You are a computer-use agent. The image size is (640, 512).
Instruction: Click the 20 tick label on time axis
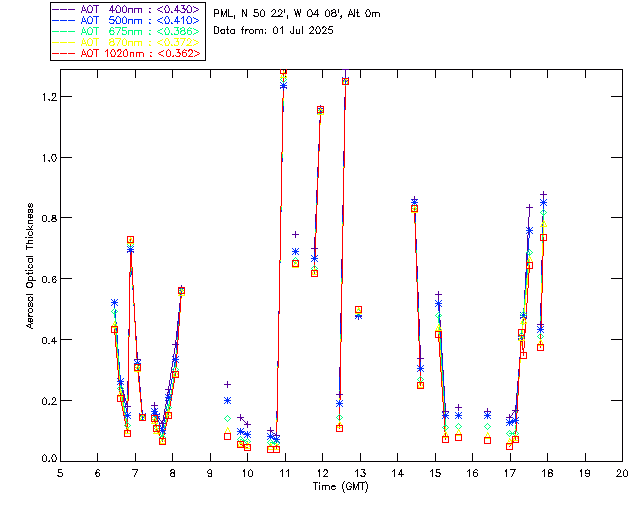point(622,472)
